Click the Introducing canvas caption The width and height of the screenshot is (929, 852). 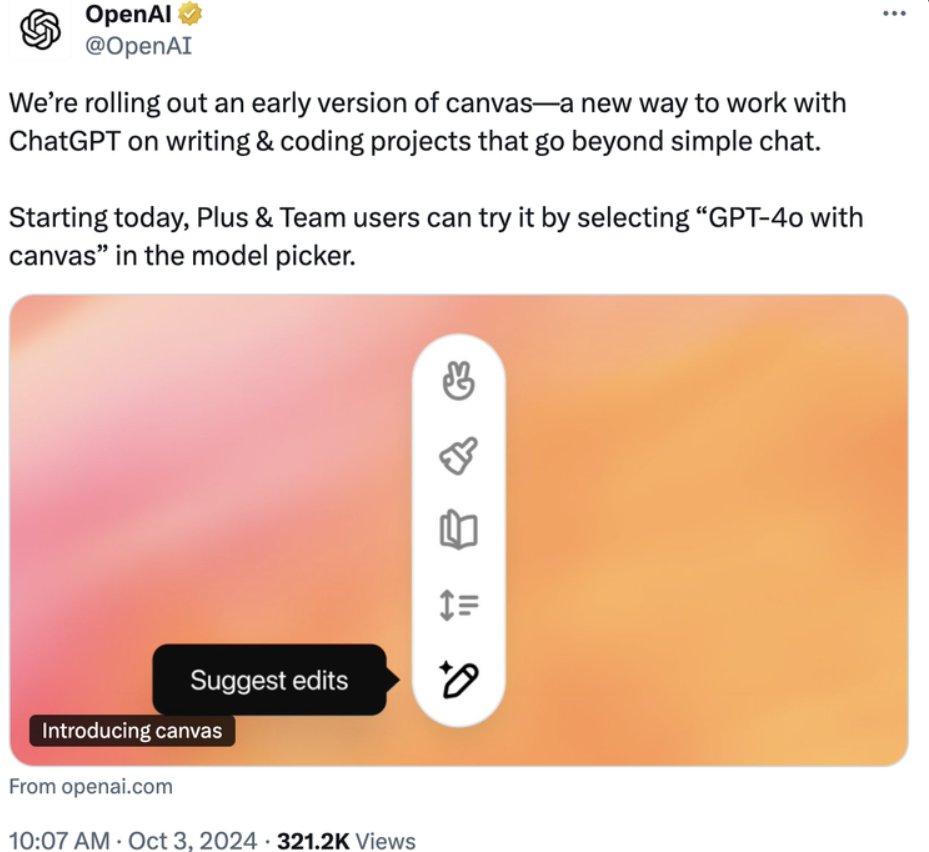(x=132, y=730)
